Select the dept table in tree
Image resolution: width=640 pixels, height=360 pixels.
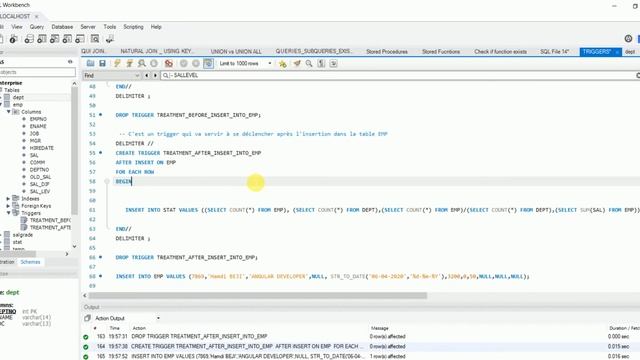pos(18,97)
